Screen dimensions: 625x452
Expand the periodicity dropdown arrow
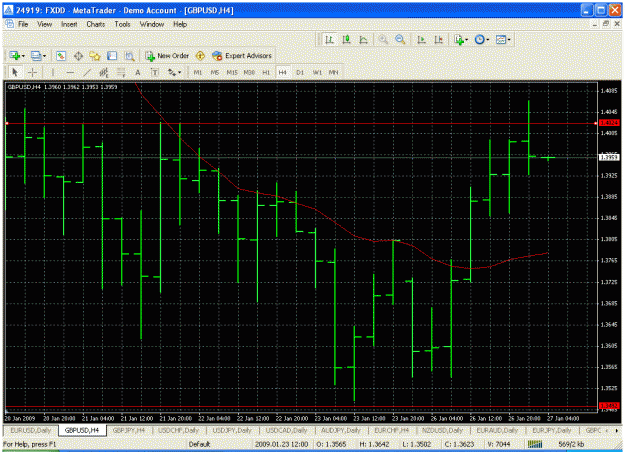click(487, 39)
